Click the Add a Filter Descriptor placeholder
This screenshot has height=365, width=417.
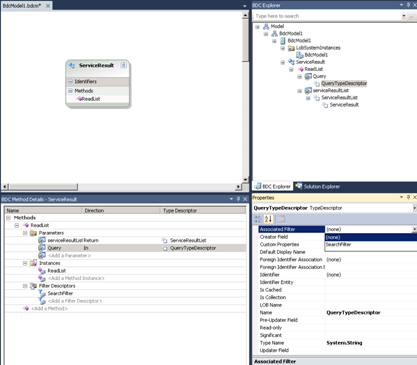pos(75,301)
